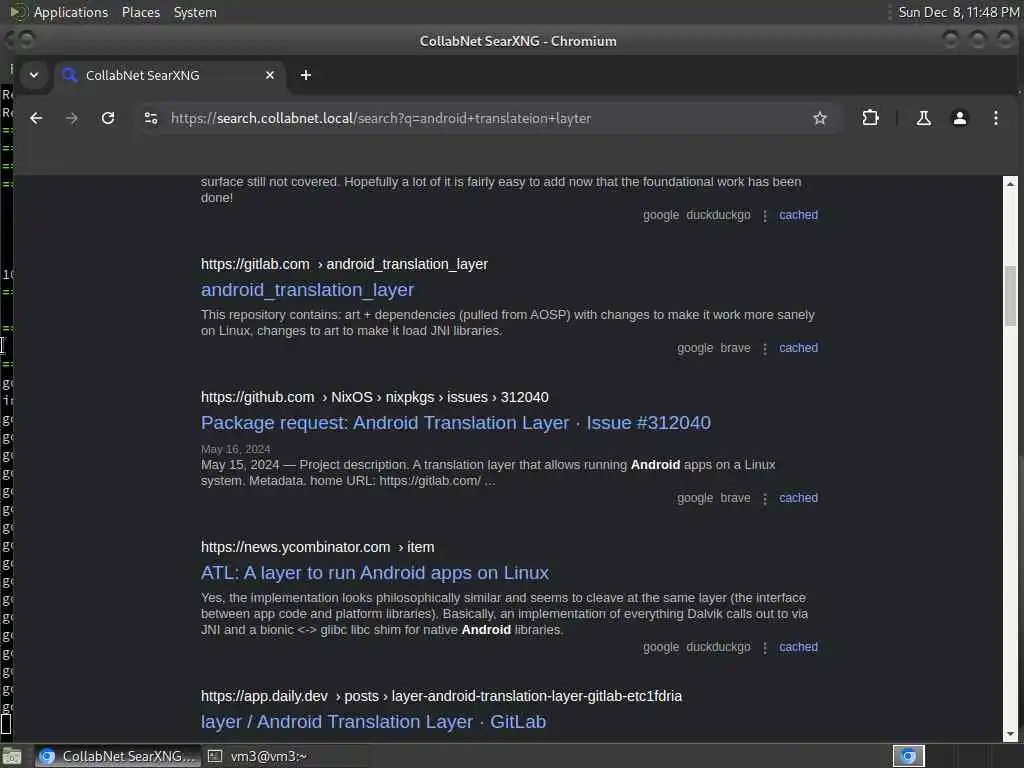1024x768 pixels.
Task: Open the Applications menu
Action: (x=71, y=12)
